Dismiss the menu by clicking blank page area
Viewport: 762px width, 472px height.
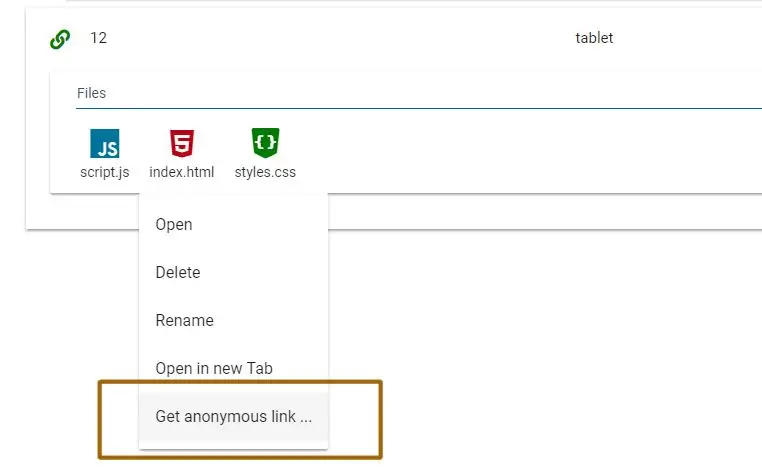point(535,340)
